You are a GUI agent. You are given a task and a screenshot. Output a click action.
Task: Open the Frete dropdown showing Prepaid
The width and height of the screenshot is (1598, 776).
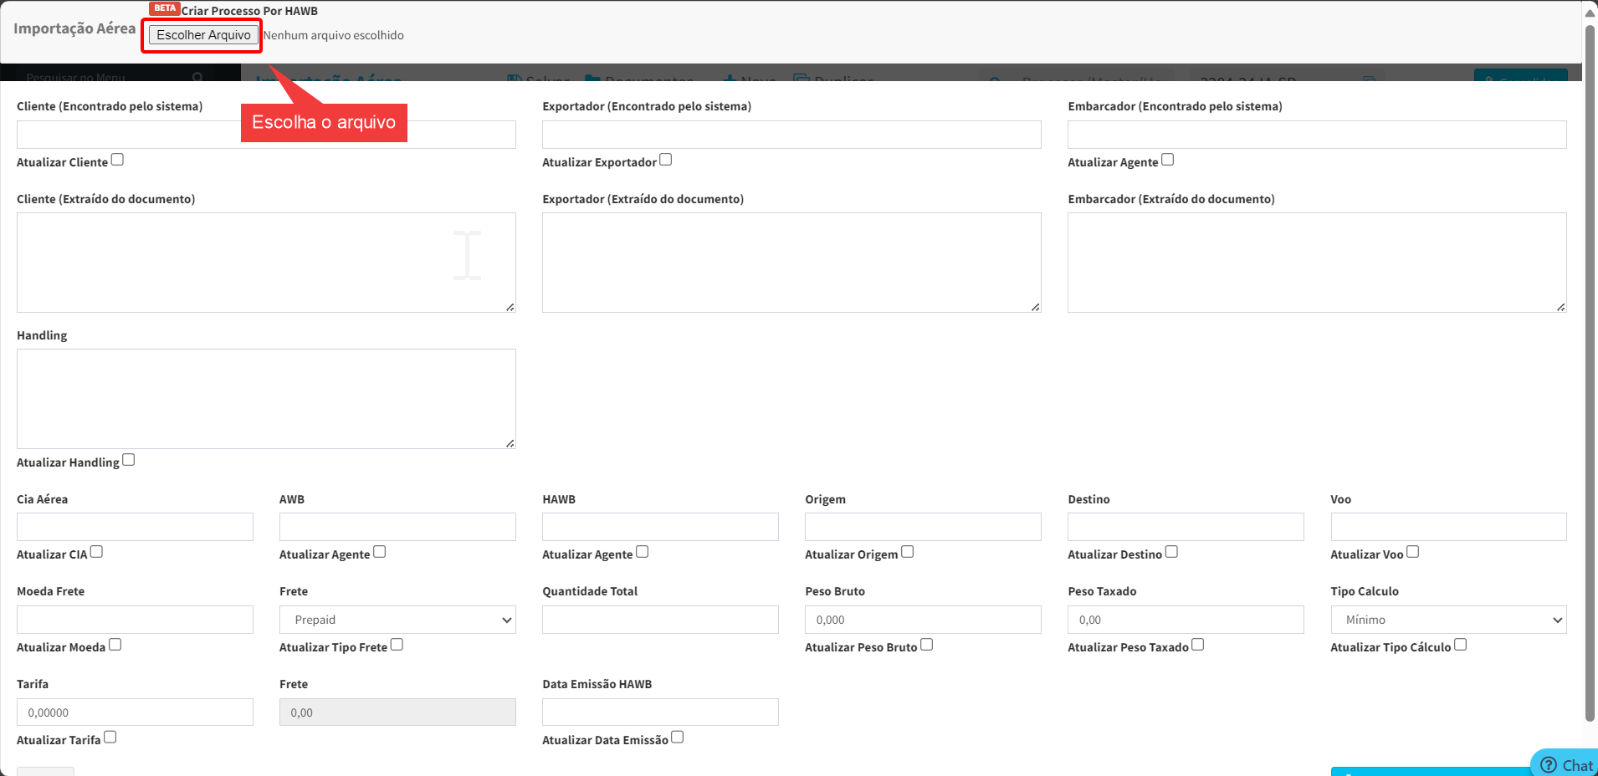(398, 620)
